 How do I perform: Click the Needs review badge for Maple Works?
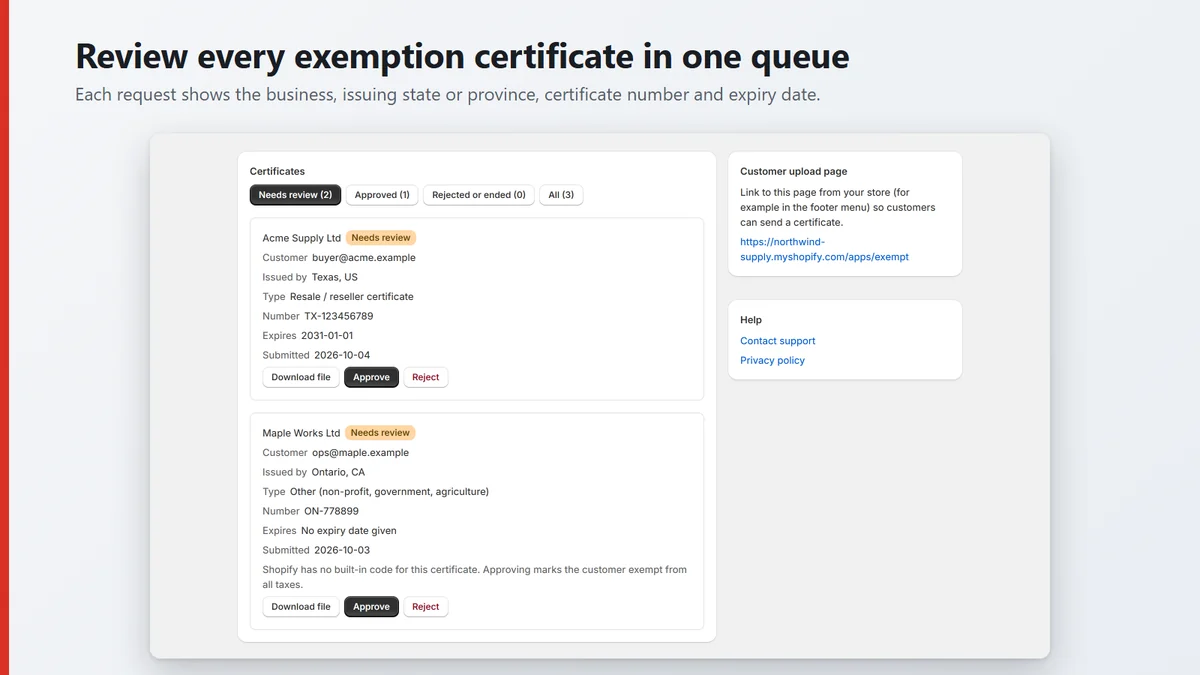pyautogui.click(x=381, y=433)
